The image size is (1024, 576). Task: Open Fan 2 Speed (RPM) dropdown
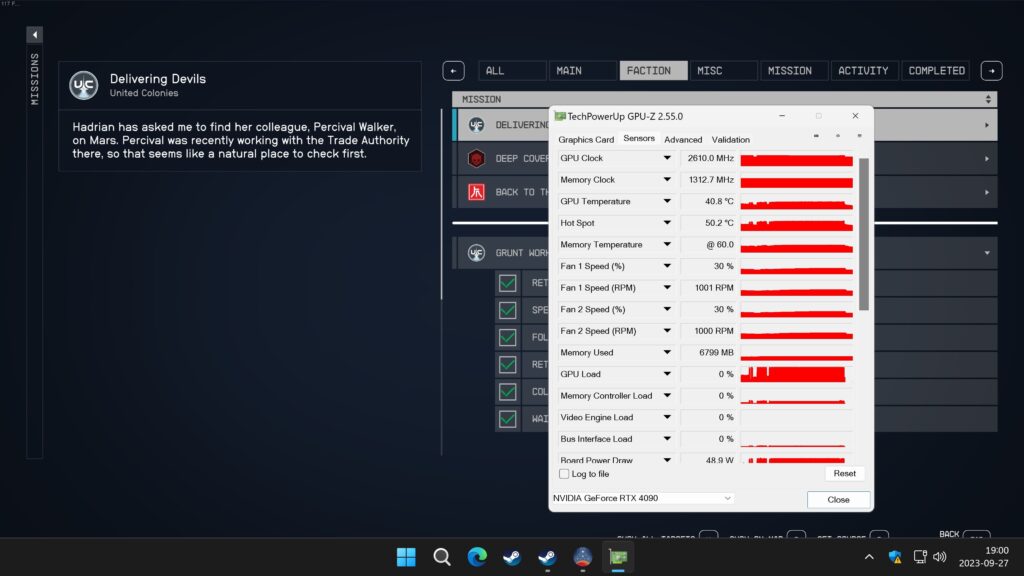click(667, 330)
